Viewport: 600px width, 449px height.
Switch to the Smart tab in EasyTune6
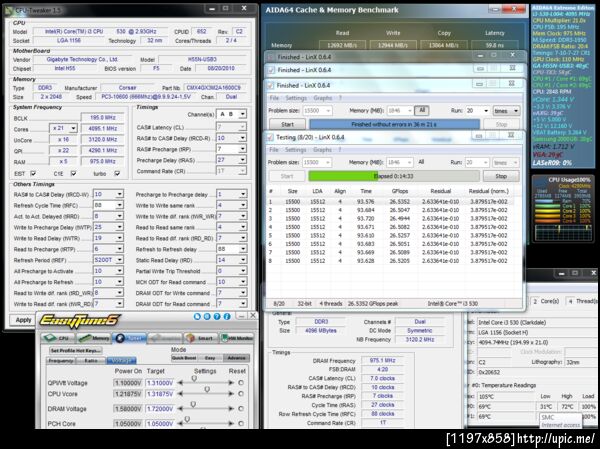pyautogui.click(x=200, y=338)
